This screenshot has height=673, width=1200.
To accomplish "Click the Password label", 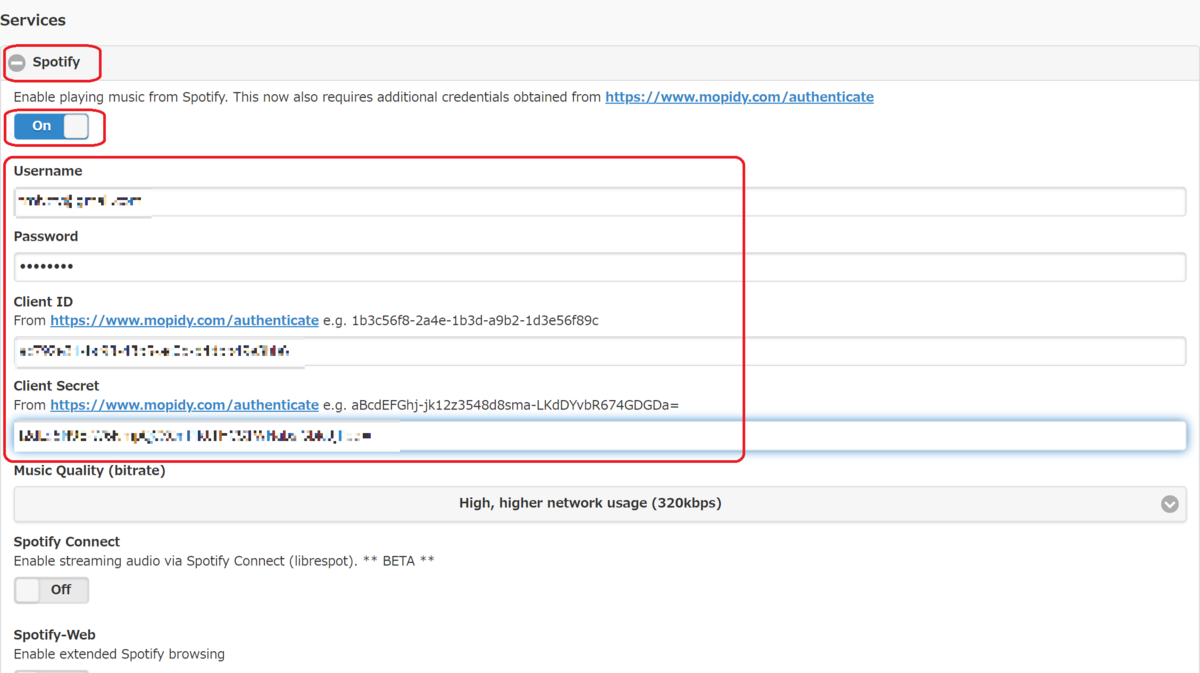I will coord(46,237).
